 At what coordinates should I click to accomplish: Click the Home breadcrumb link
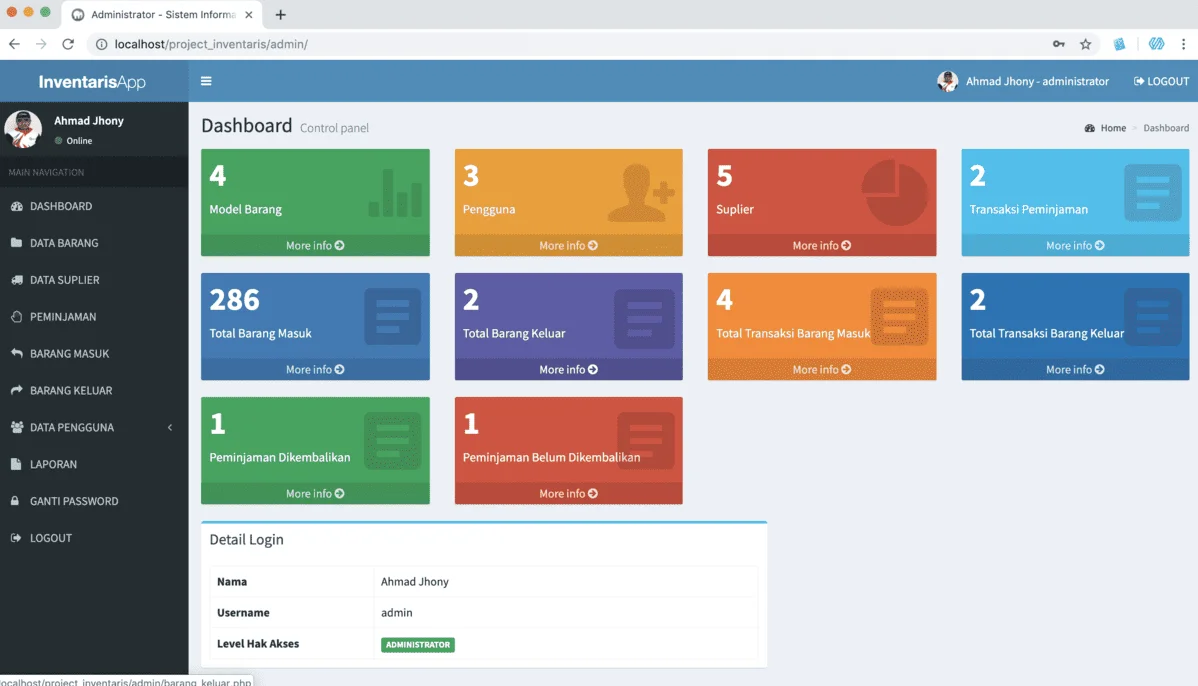click(1112, 128)
